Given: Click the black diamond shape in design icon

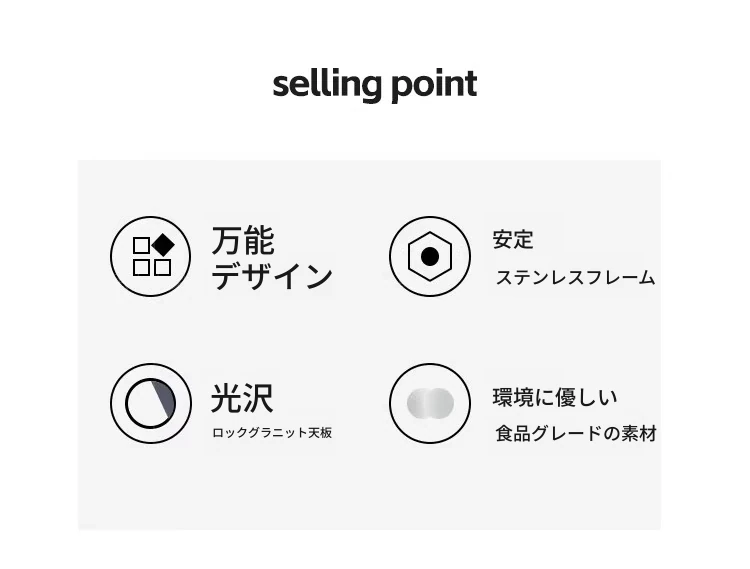Looking at the screenshot, I should pos(163,246).
